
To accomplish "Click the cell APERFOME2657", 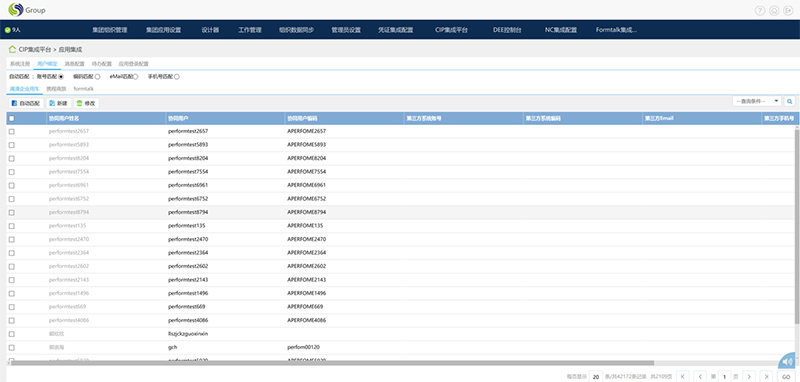I will point(307,131).
